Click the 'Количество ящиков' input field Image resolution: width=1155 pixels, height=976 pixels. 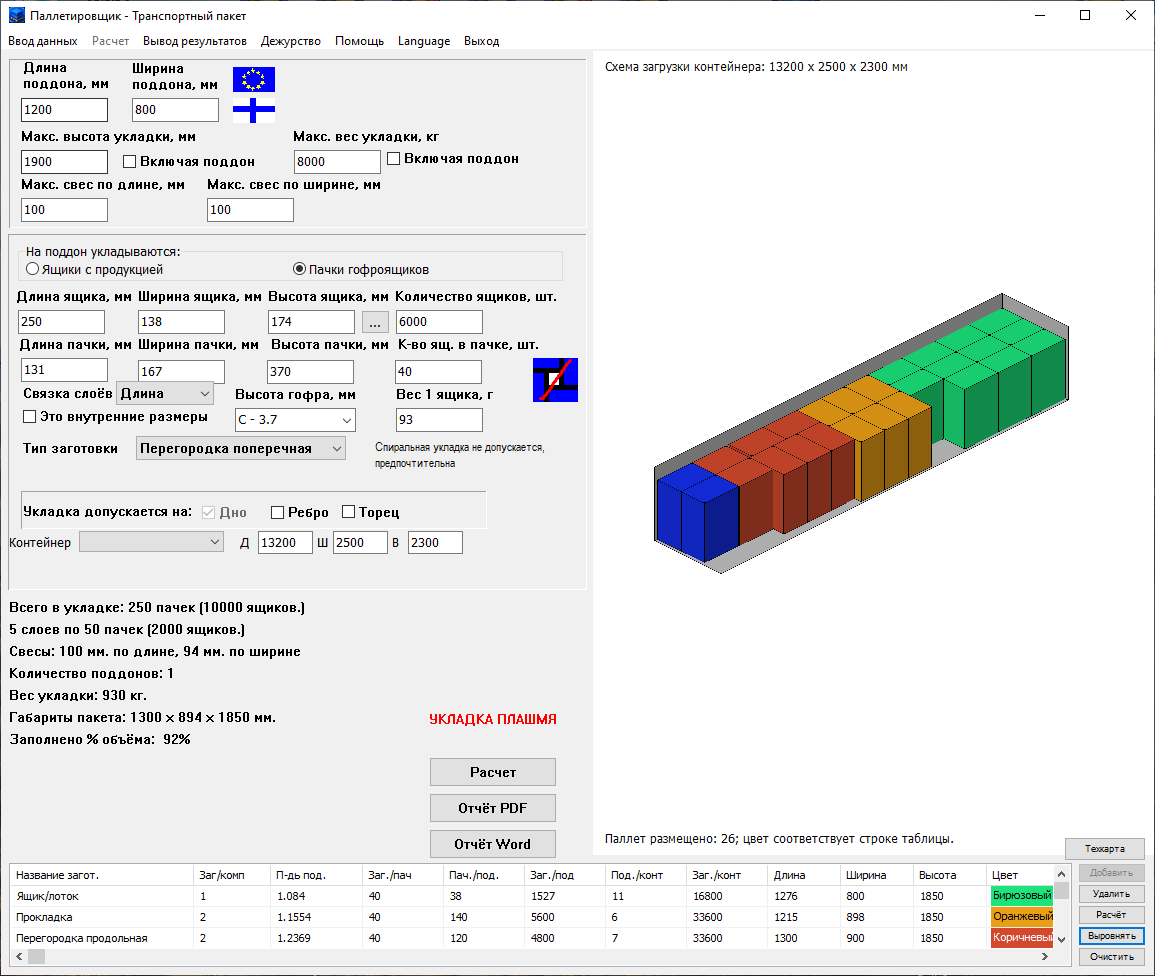pos(439,322)
